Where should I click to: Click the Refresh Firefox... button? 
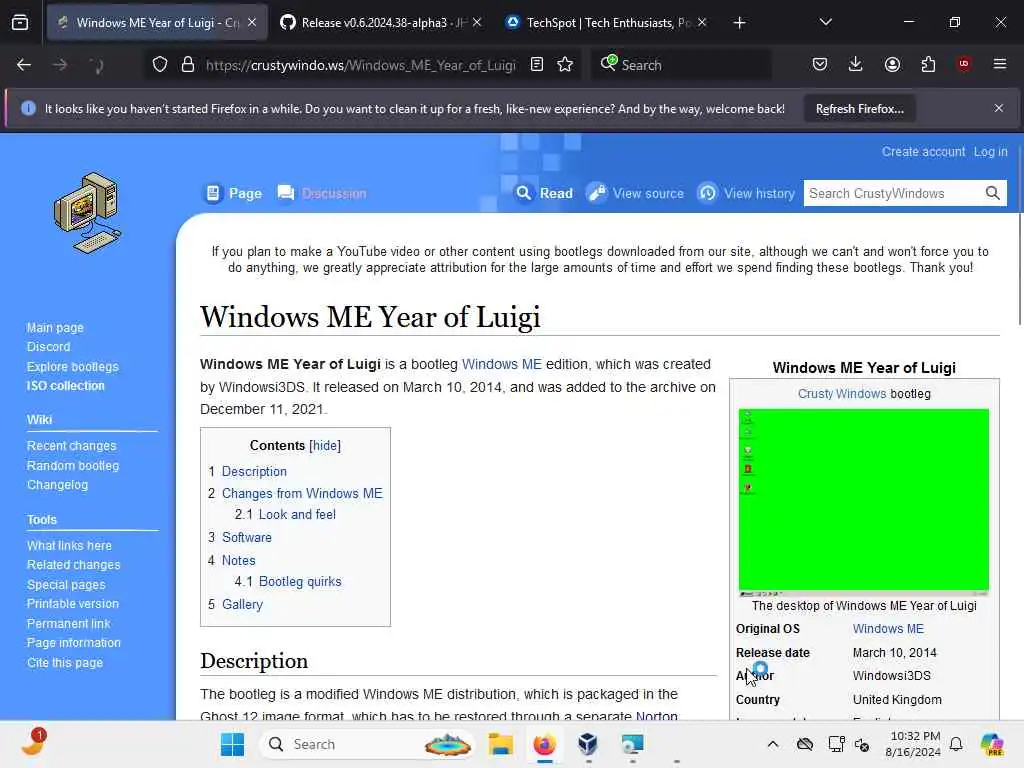tap(859, 109)
